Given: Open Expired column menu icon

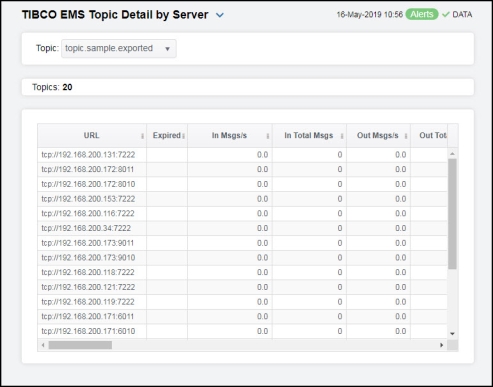Looking at the screenshot, I should pyautogui.click(x=184, y=136).
